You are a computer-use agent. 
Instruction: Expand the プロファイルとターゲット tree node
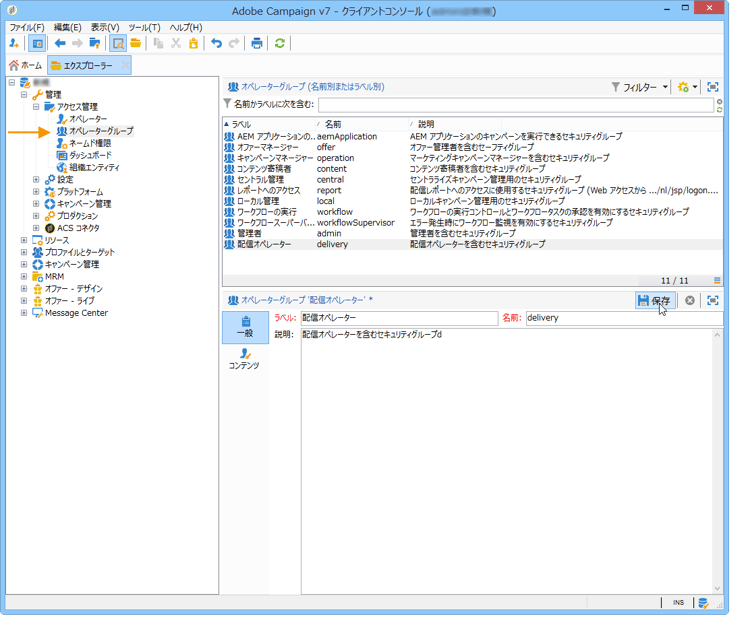click(24, 252)
